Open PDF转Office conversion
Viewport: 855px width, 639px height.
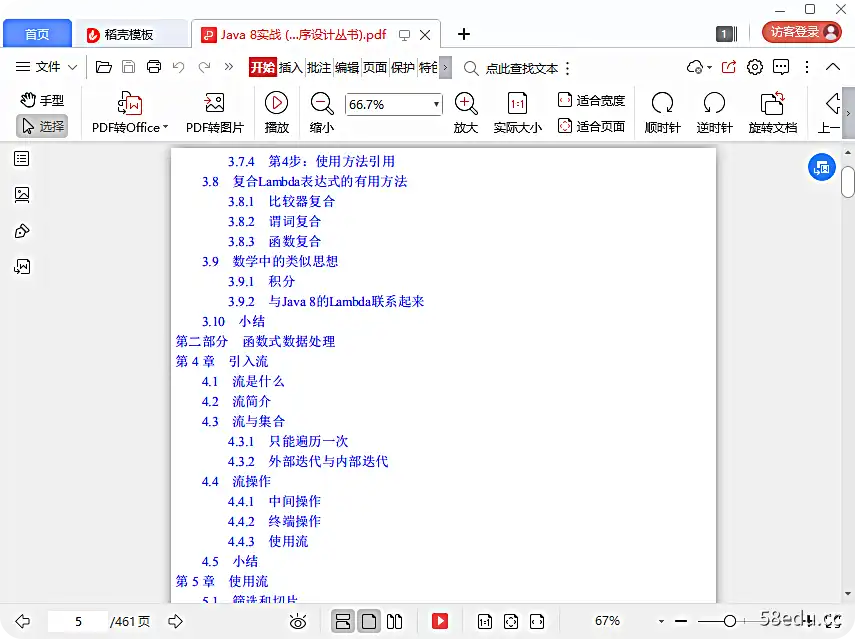pyautogui.click(x=130, y=113)
